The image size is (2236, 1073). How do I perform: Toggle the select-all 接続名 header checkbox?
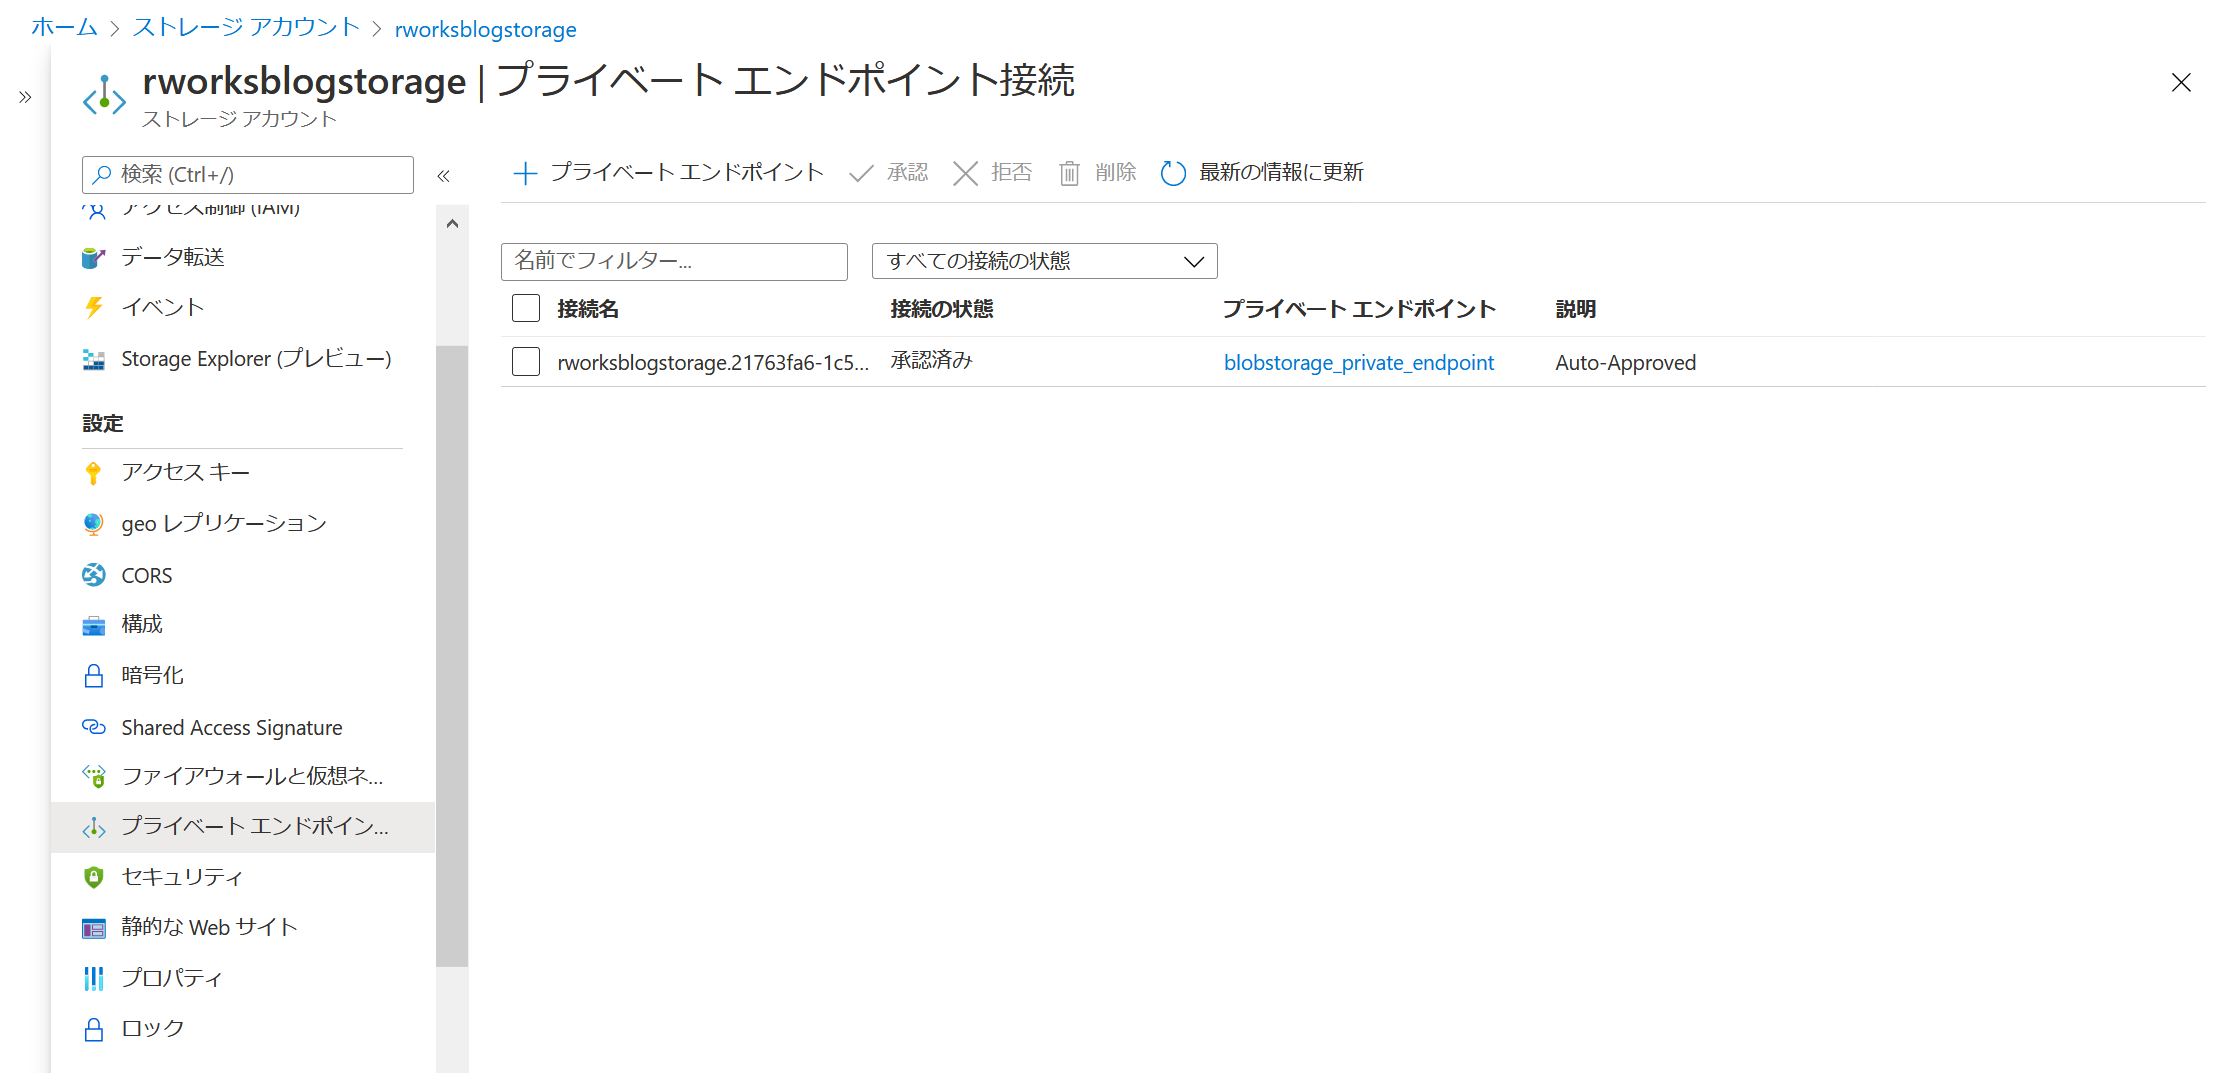click(x=526, y=308)
